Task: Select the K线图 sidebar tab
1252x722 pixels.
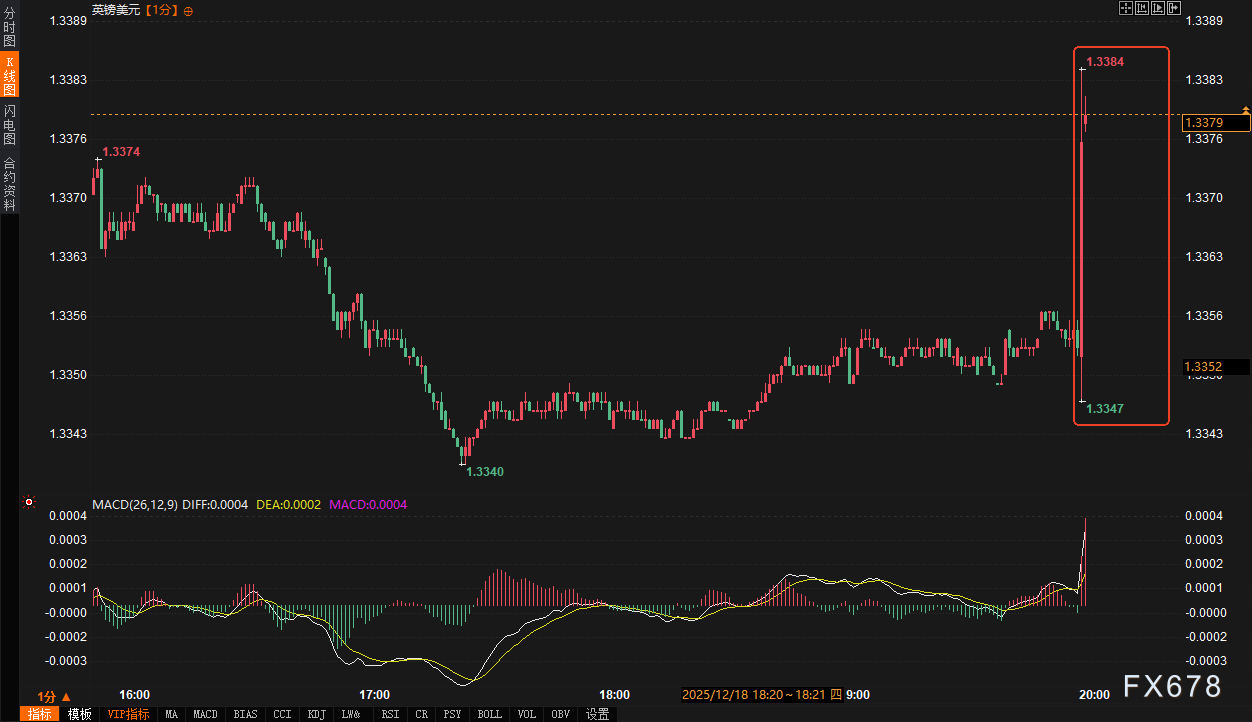Action: click(9, 76)
